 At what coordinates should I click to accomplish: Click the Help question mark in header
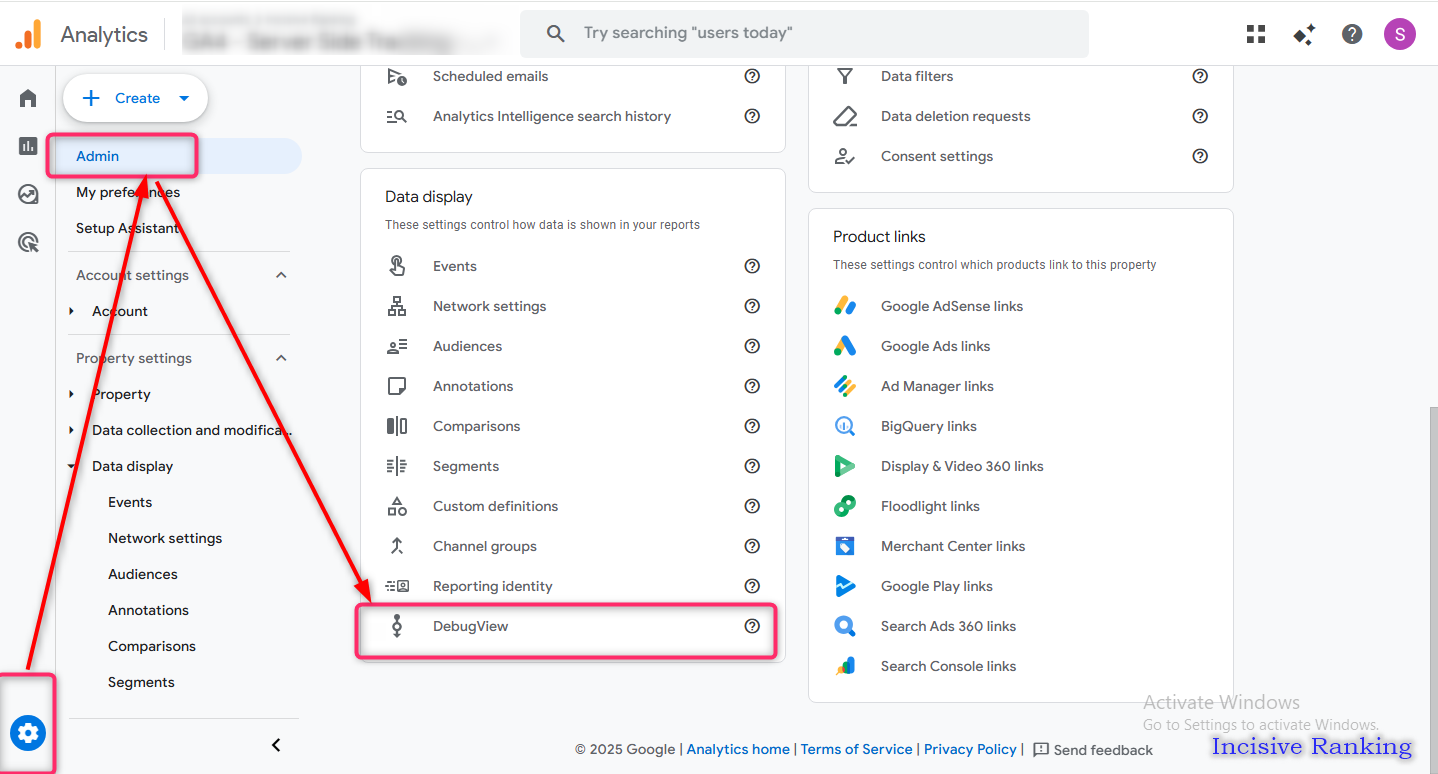(x=1352, y=34)
